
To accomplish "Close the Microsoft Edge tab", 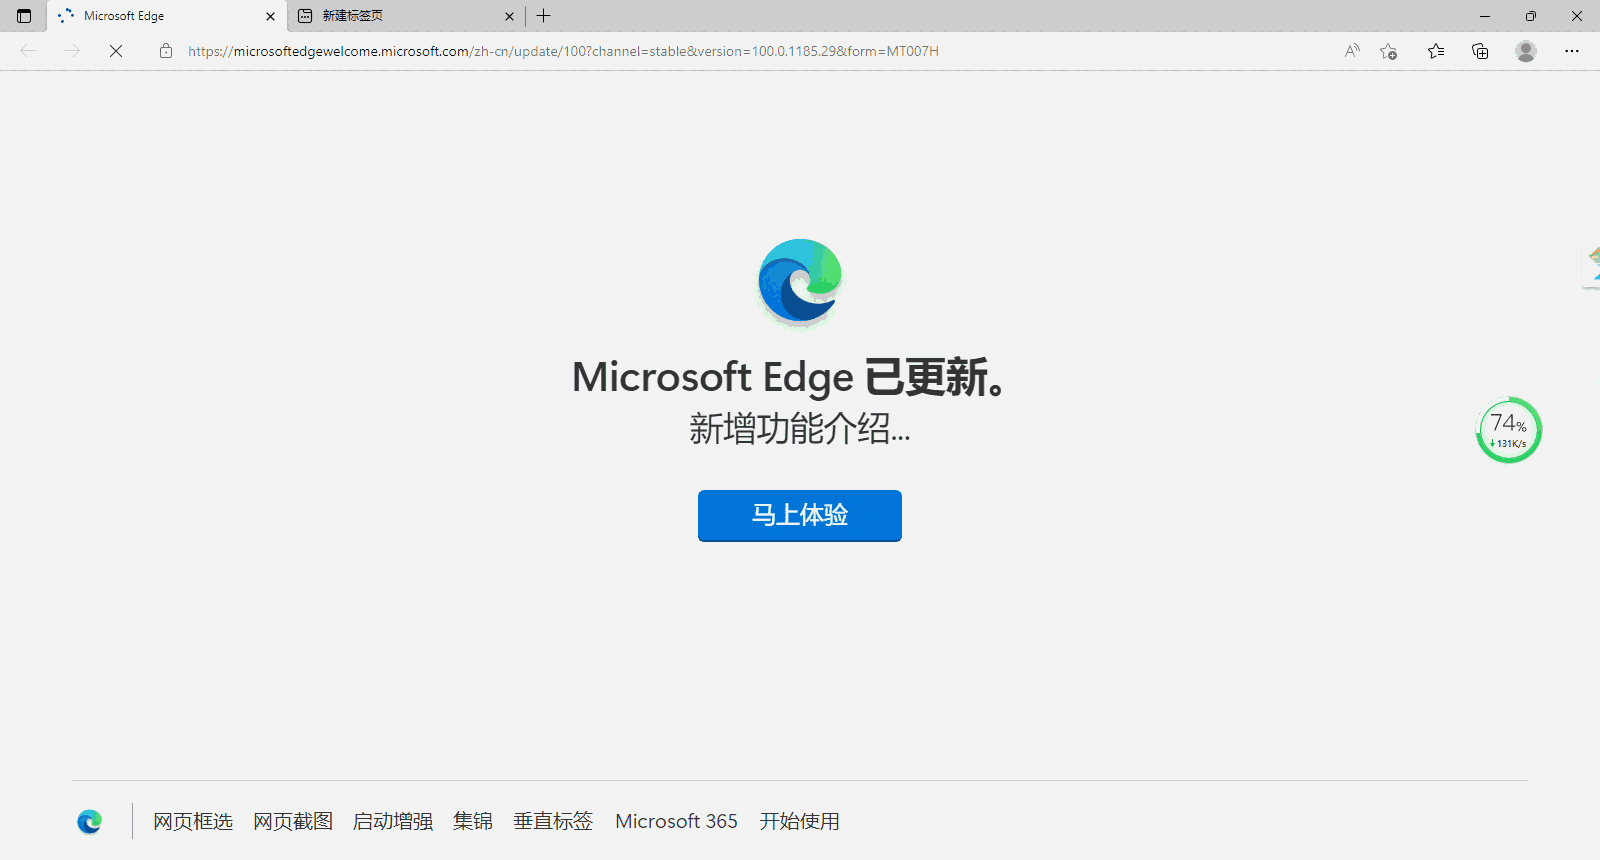I will pyautogui.click(x=270, y=16).
